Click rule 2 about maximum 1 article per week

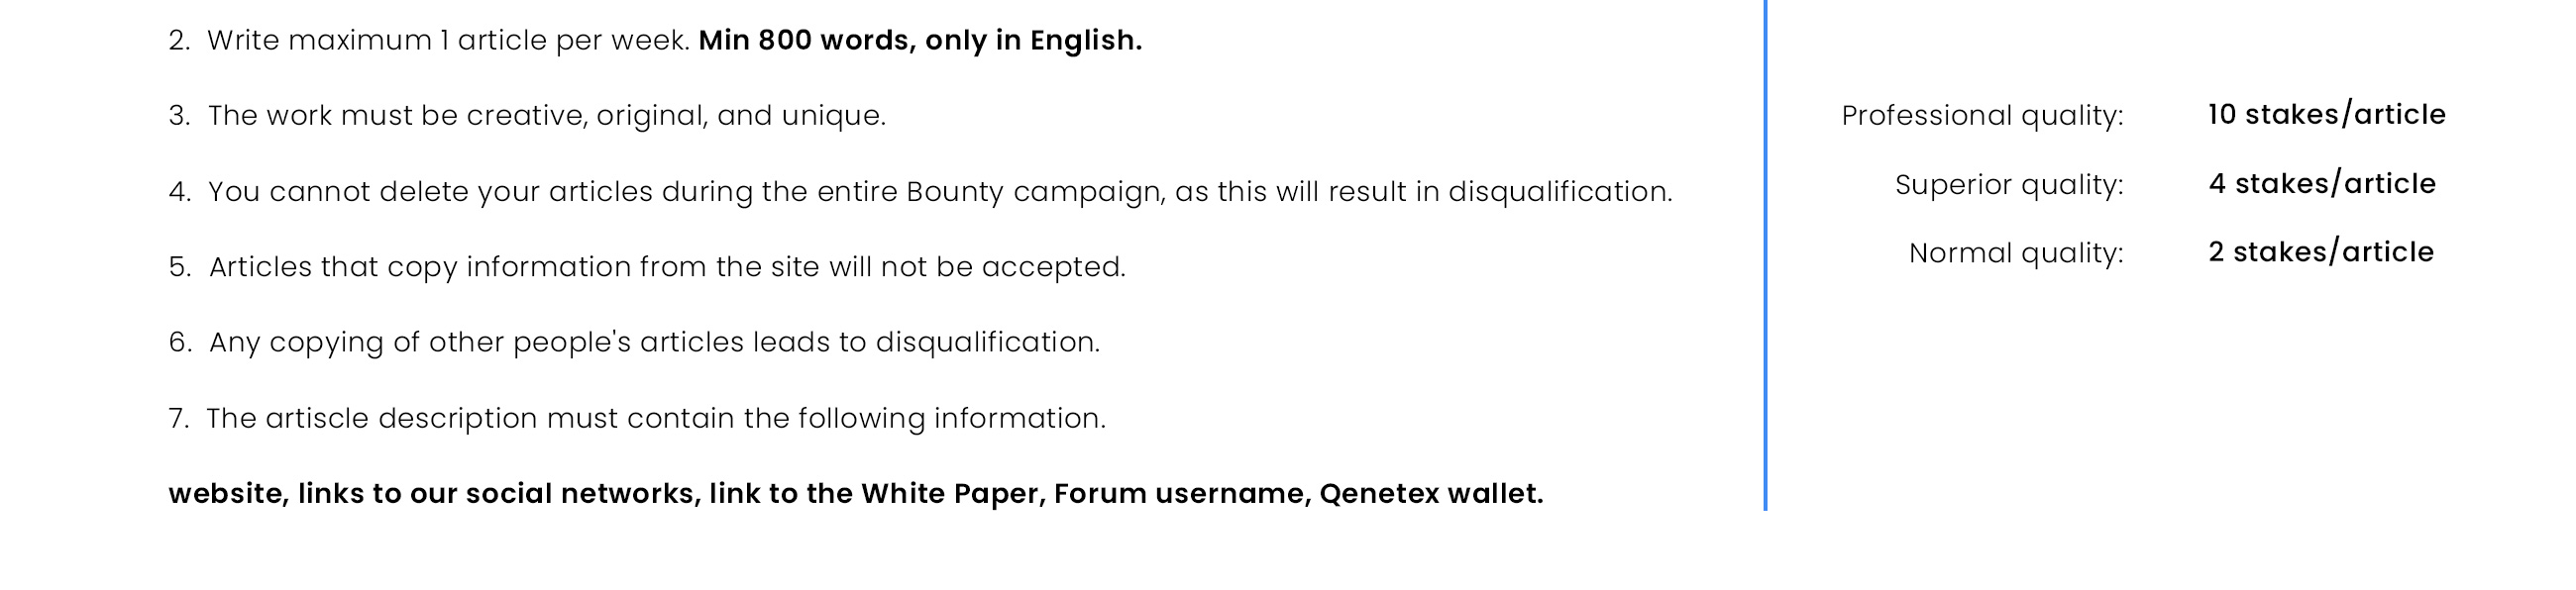(x=655, y=41)
